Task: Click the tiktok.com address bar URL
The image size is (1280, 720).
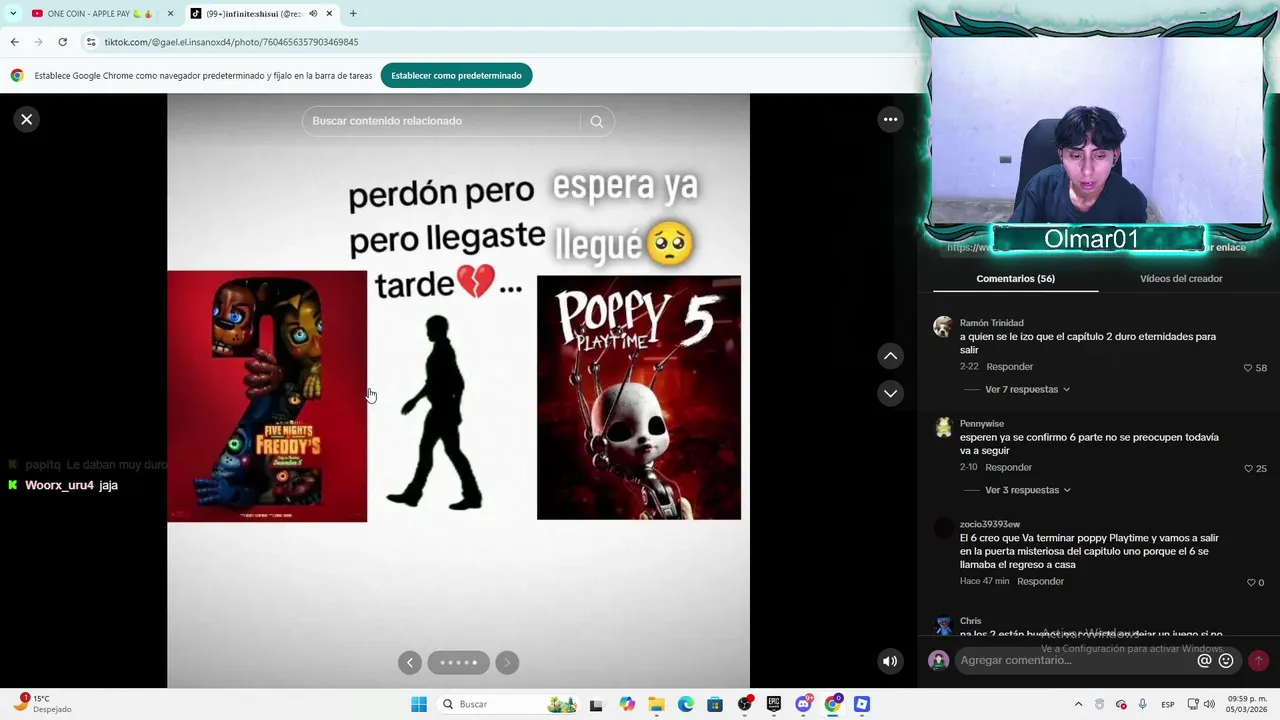Action: pyautogui.click(x=231, y=42)
